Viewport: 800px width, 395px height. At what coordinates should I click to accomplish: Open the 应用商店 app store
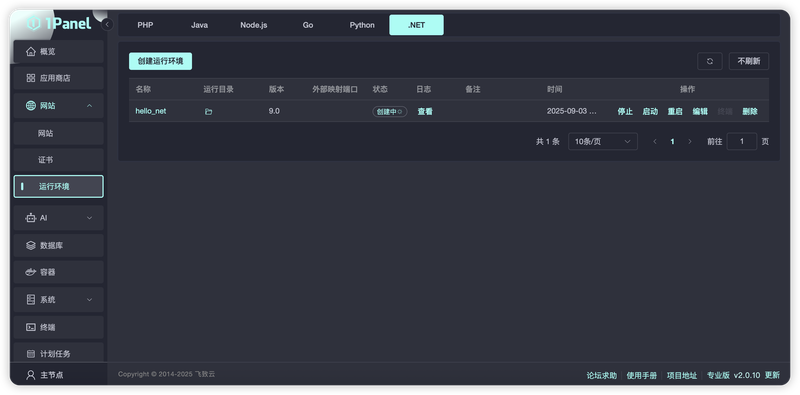coord(59,78)
